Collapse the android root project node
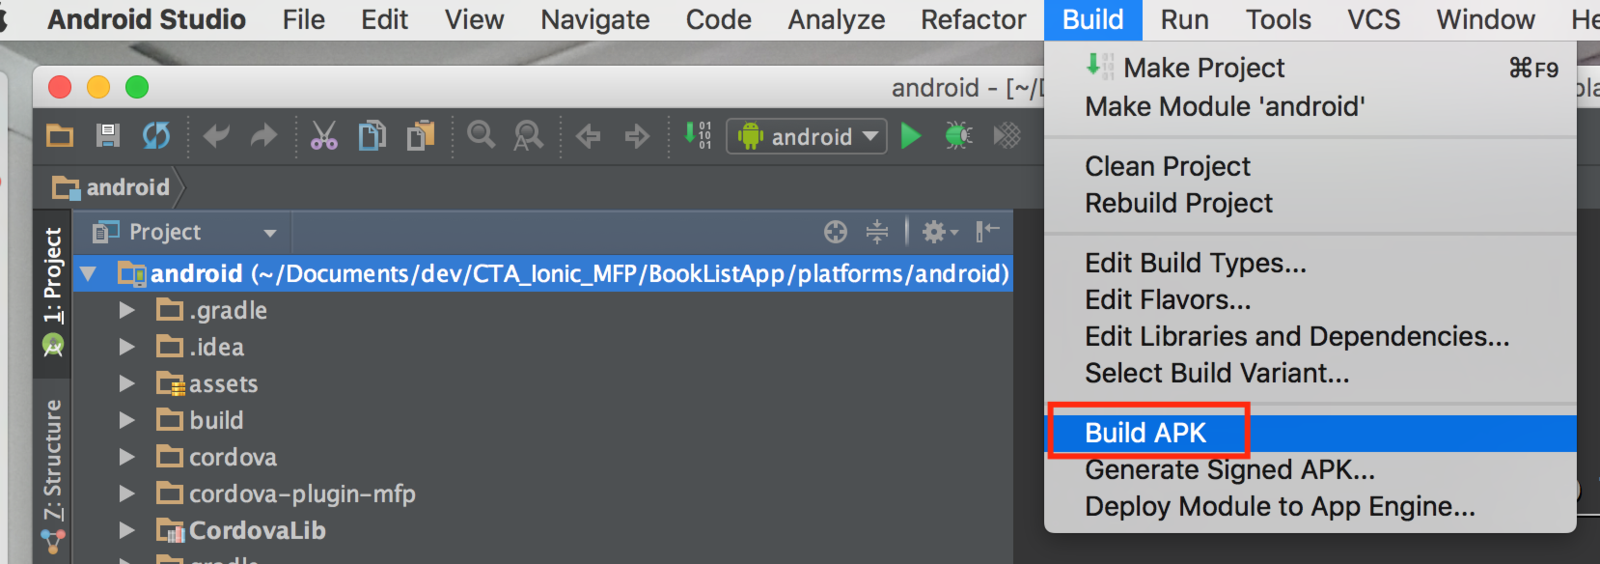The width and height of the screenshot is (1600, 564). coord(89,273)
